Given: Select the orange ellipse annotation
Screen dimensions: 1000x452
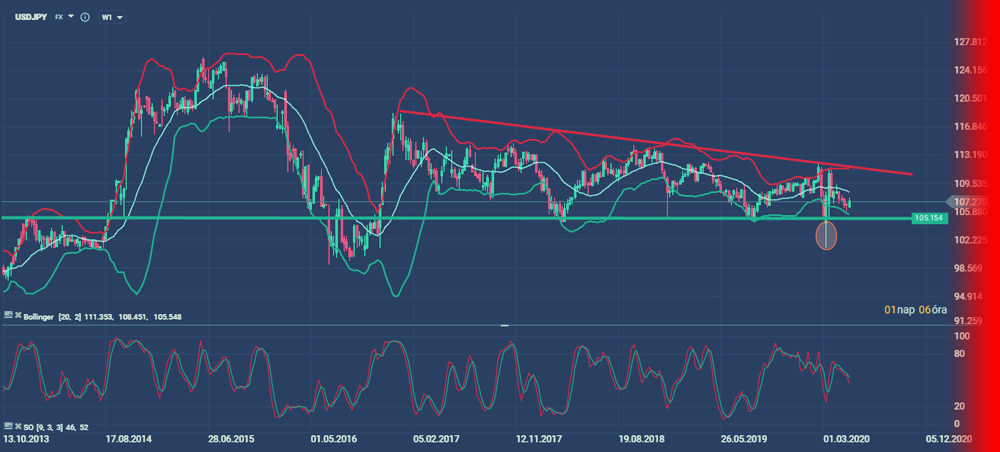Looking at the screenshot, I should point(826,236).
